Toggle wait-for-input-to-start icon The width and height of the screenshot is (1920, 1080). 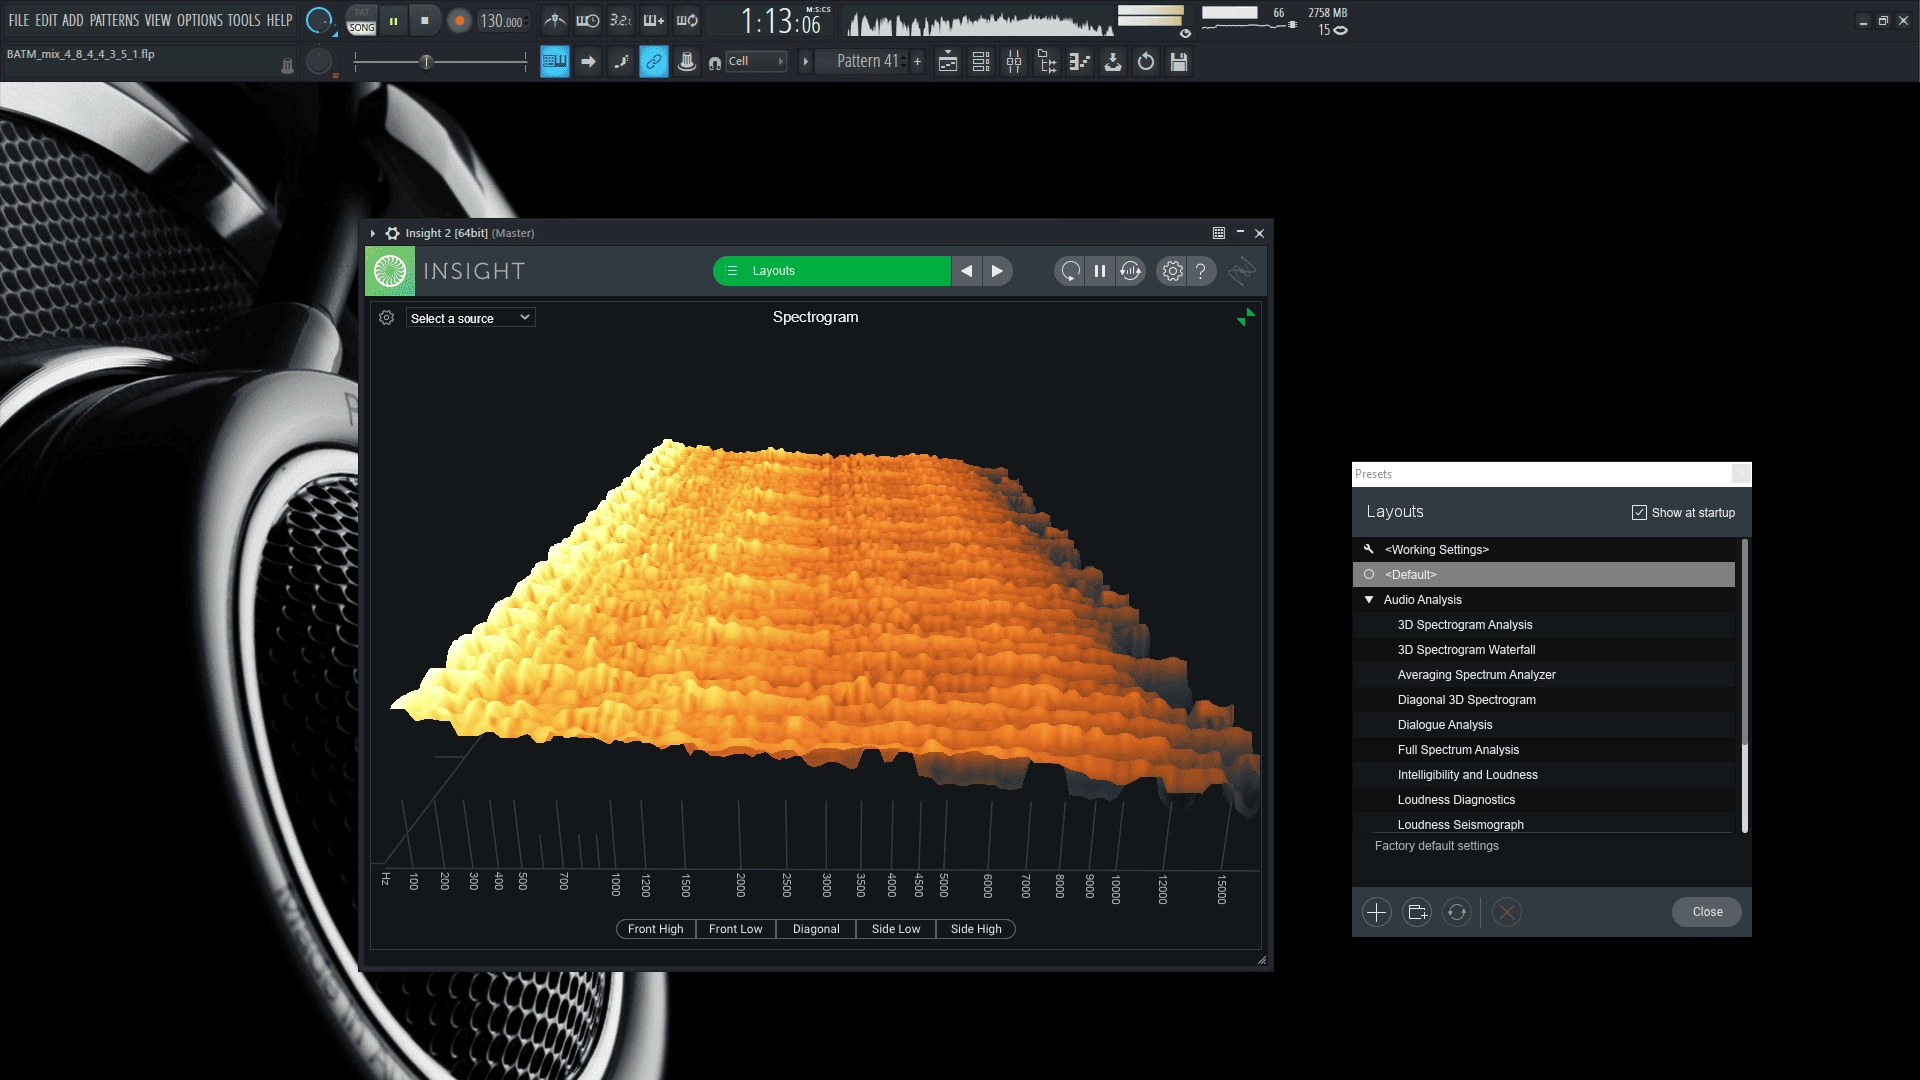[588, 20]
